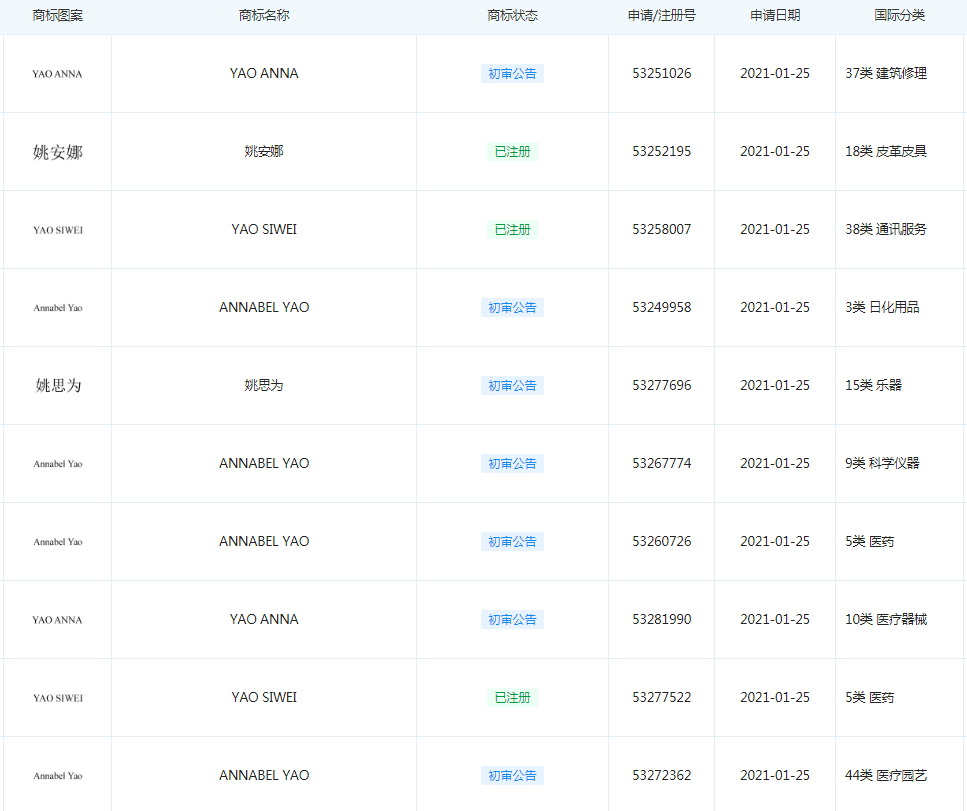Click registration number 53267774
The height and width of the screenshot is (811, 967).
[662, 463]
